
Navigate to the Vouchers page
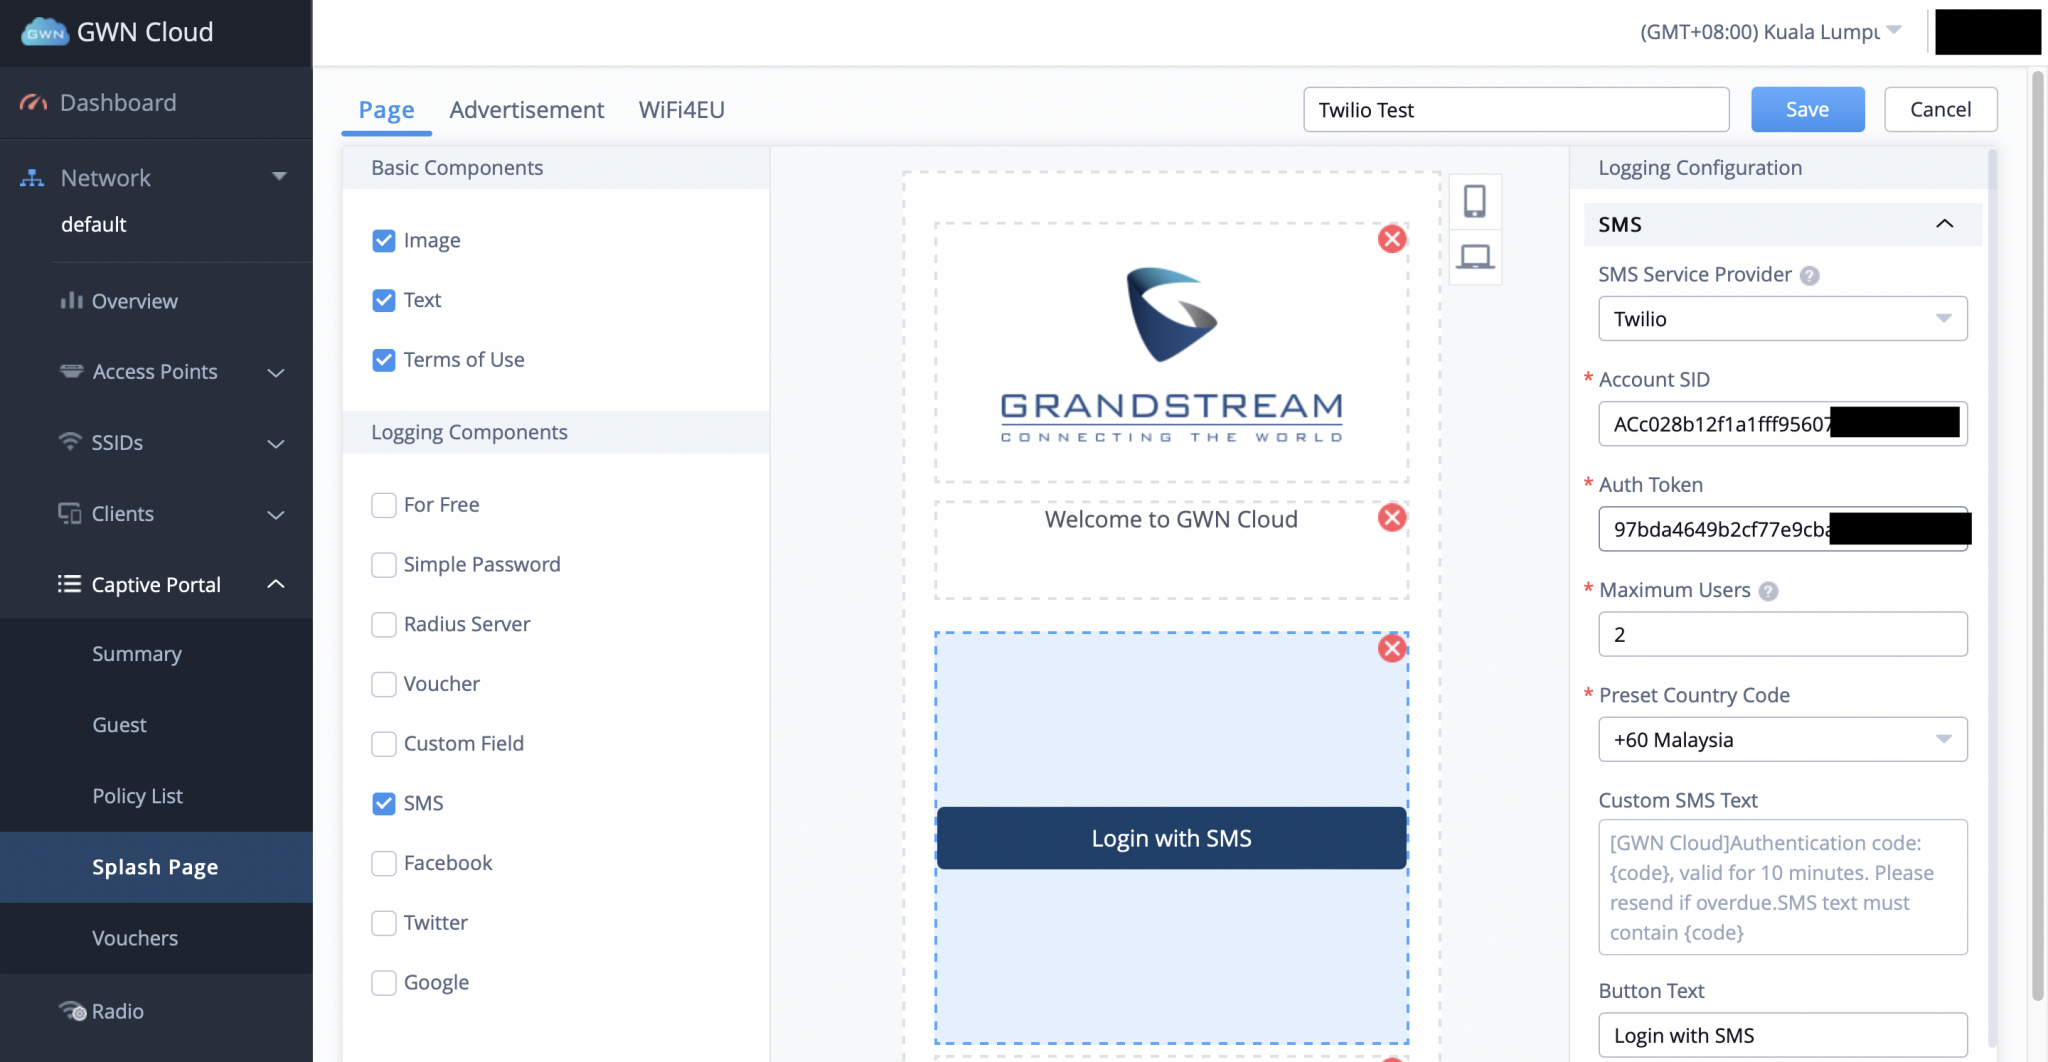[135, 938]
